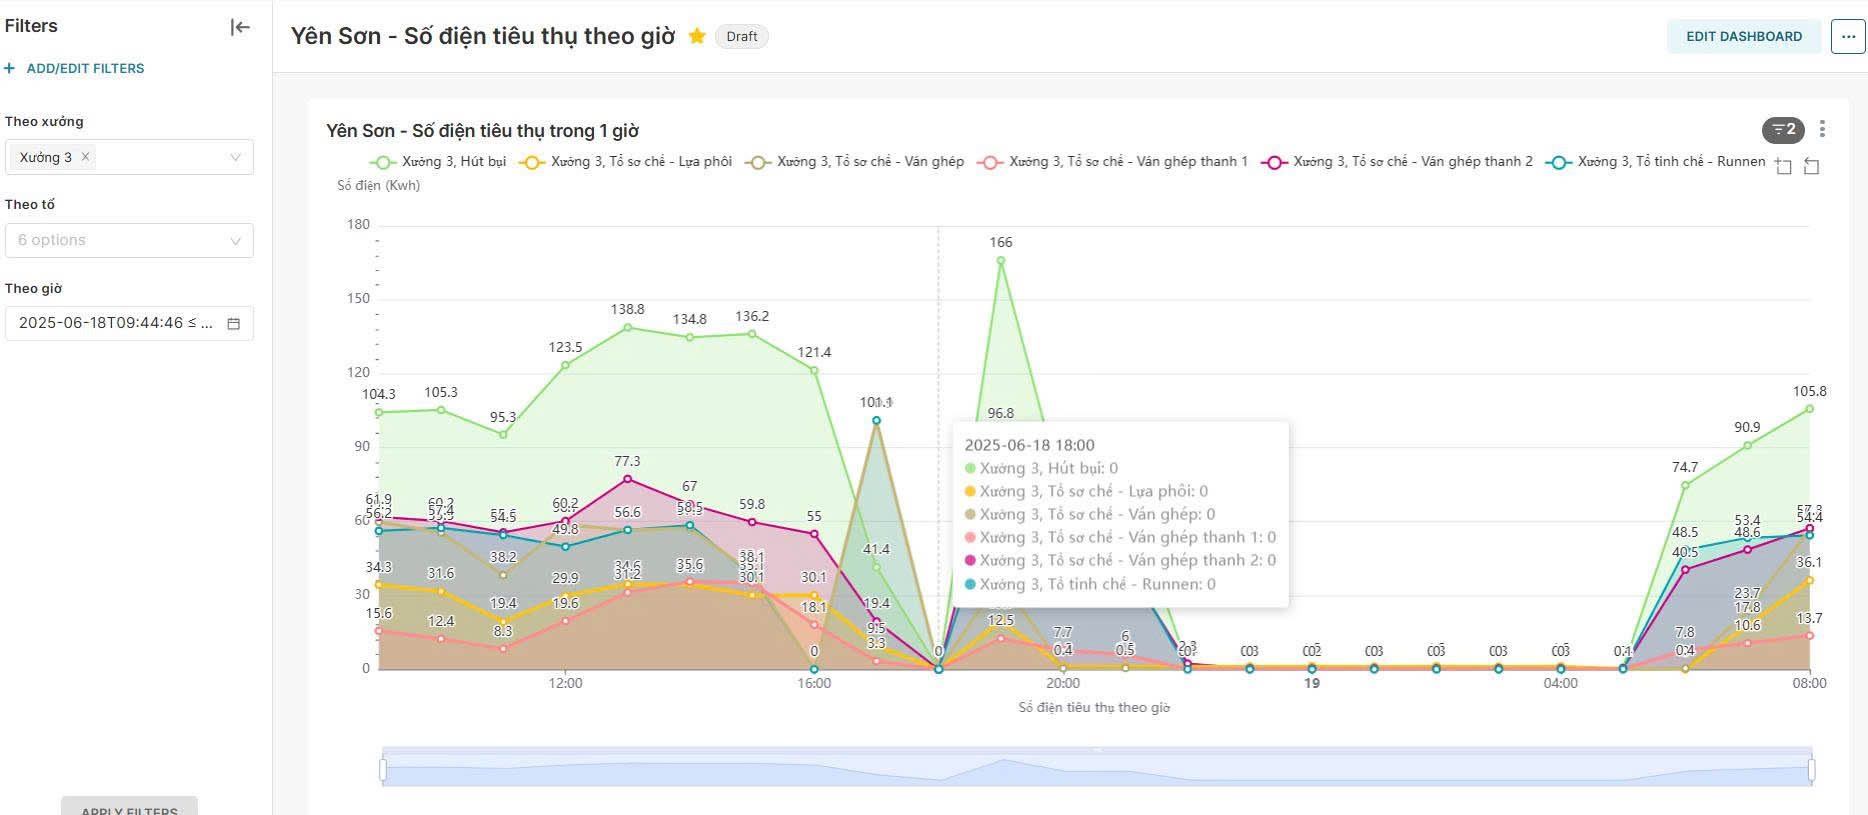Open the Theo giờ time range selector

tap(115, 324)
